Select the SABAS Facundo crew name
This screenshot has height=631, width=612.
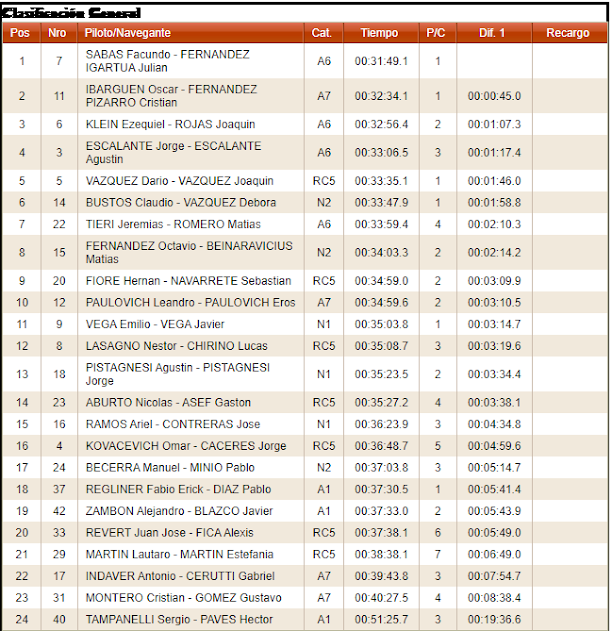[x=167, y=61]
